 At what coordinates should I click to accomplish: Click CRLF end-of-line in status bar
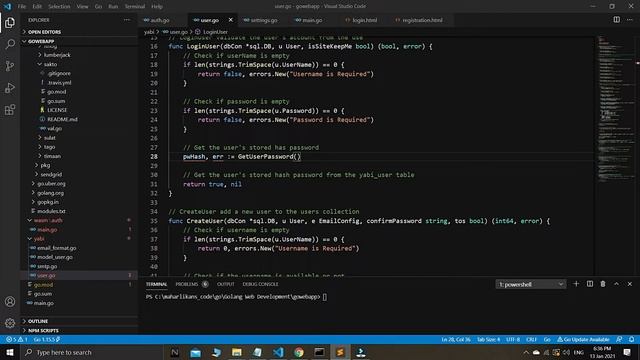click(x=531, y=339)
